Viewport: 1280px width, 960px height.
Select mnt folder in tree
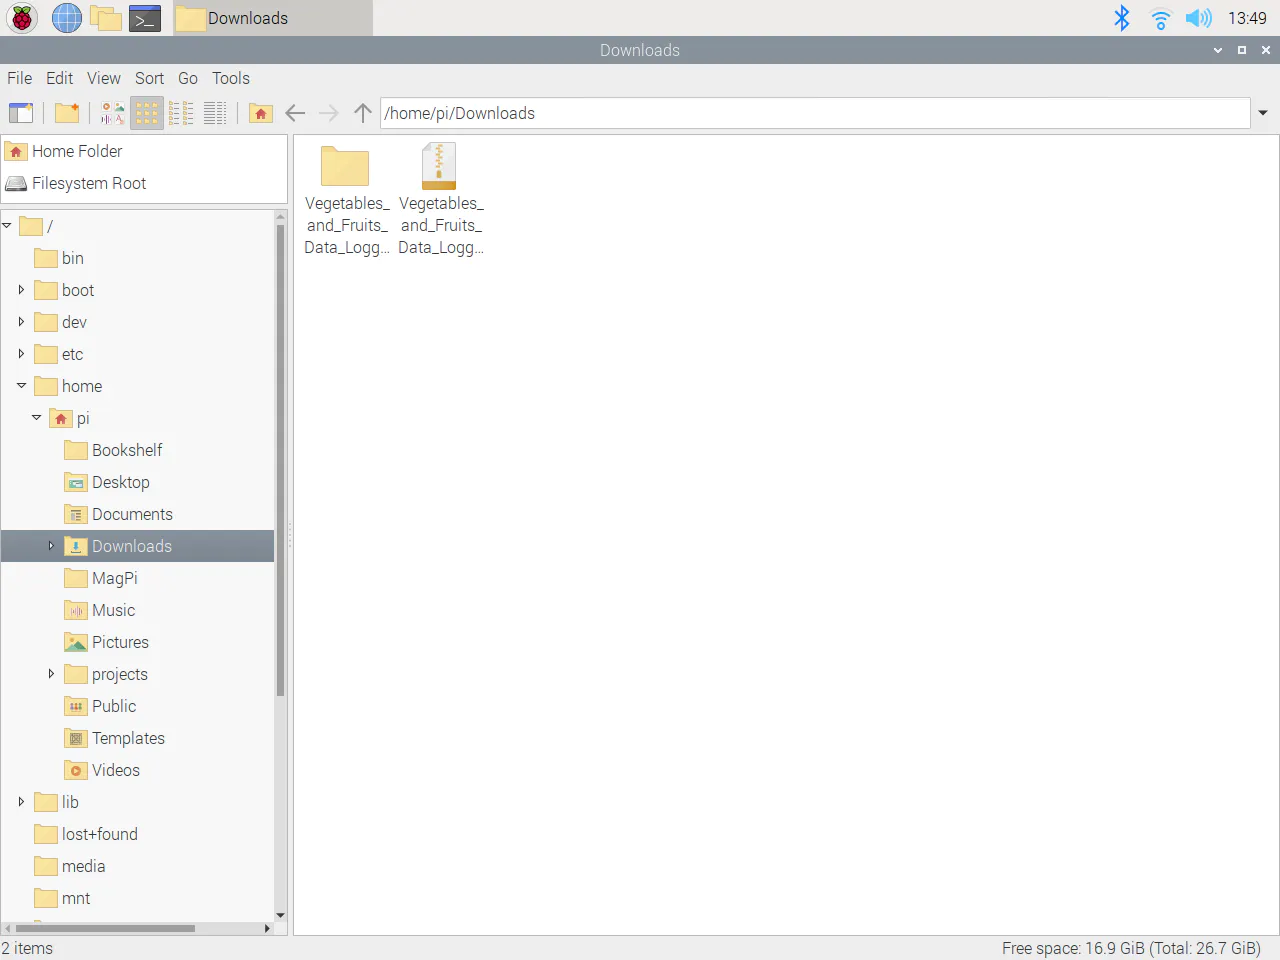62,898
